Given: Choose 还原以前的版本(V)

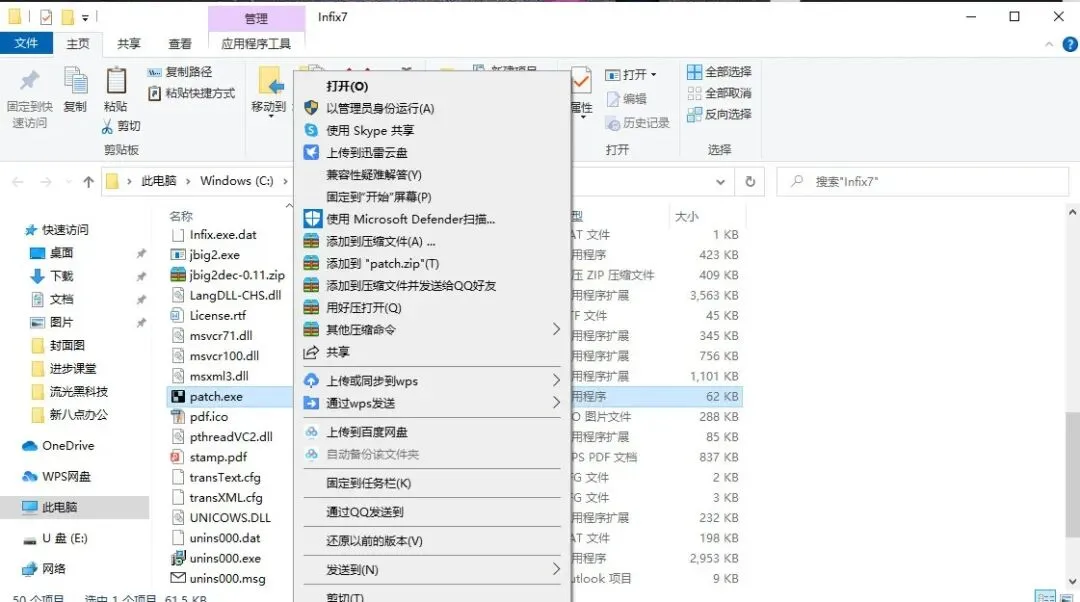Looking at the screenshot, I should [x=433, y=541].
